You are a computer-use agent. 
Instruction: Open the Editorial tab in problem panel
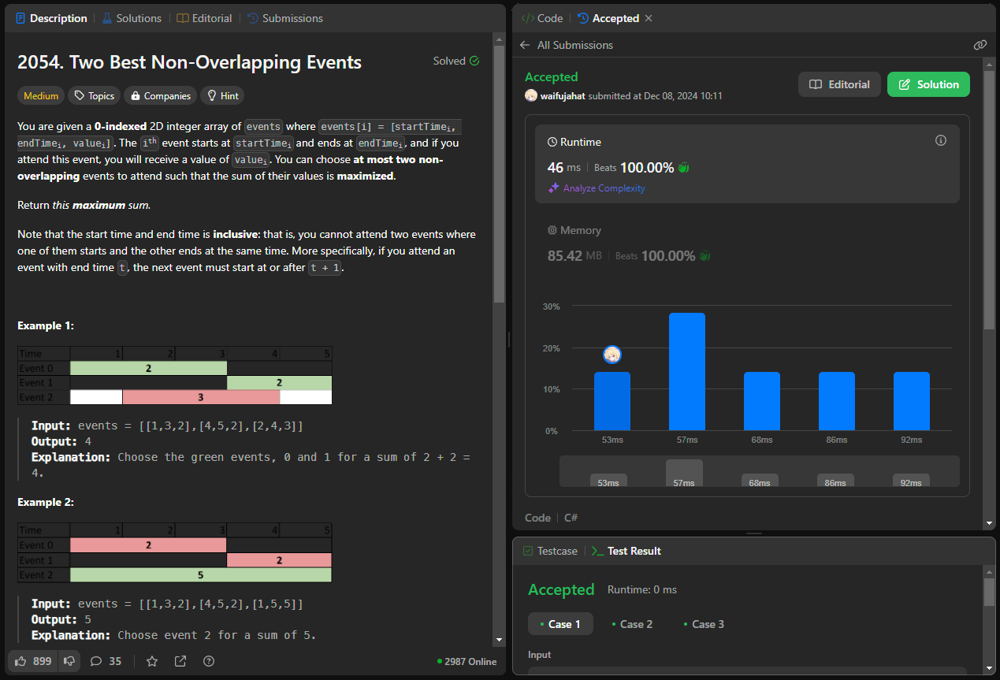(204, 18)
